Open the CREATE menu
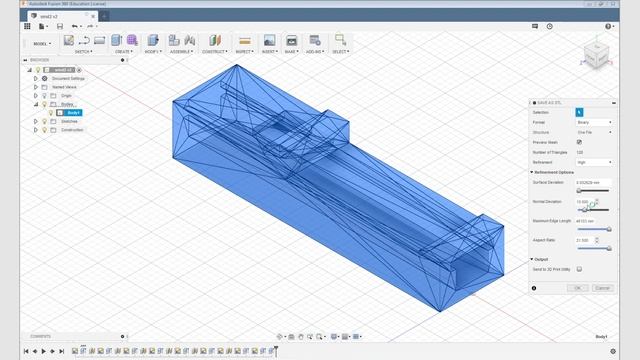 pos(124,52)
